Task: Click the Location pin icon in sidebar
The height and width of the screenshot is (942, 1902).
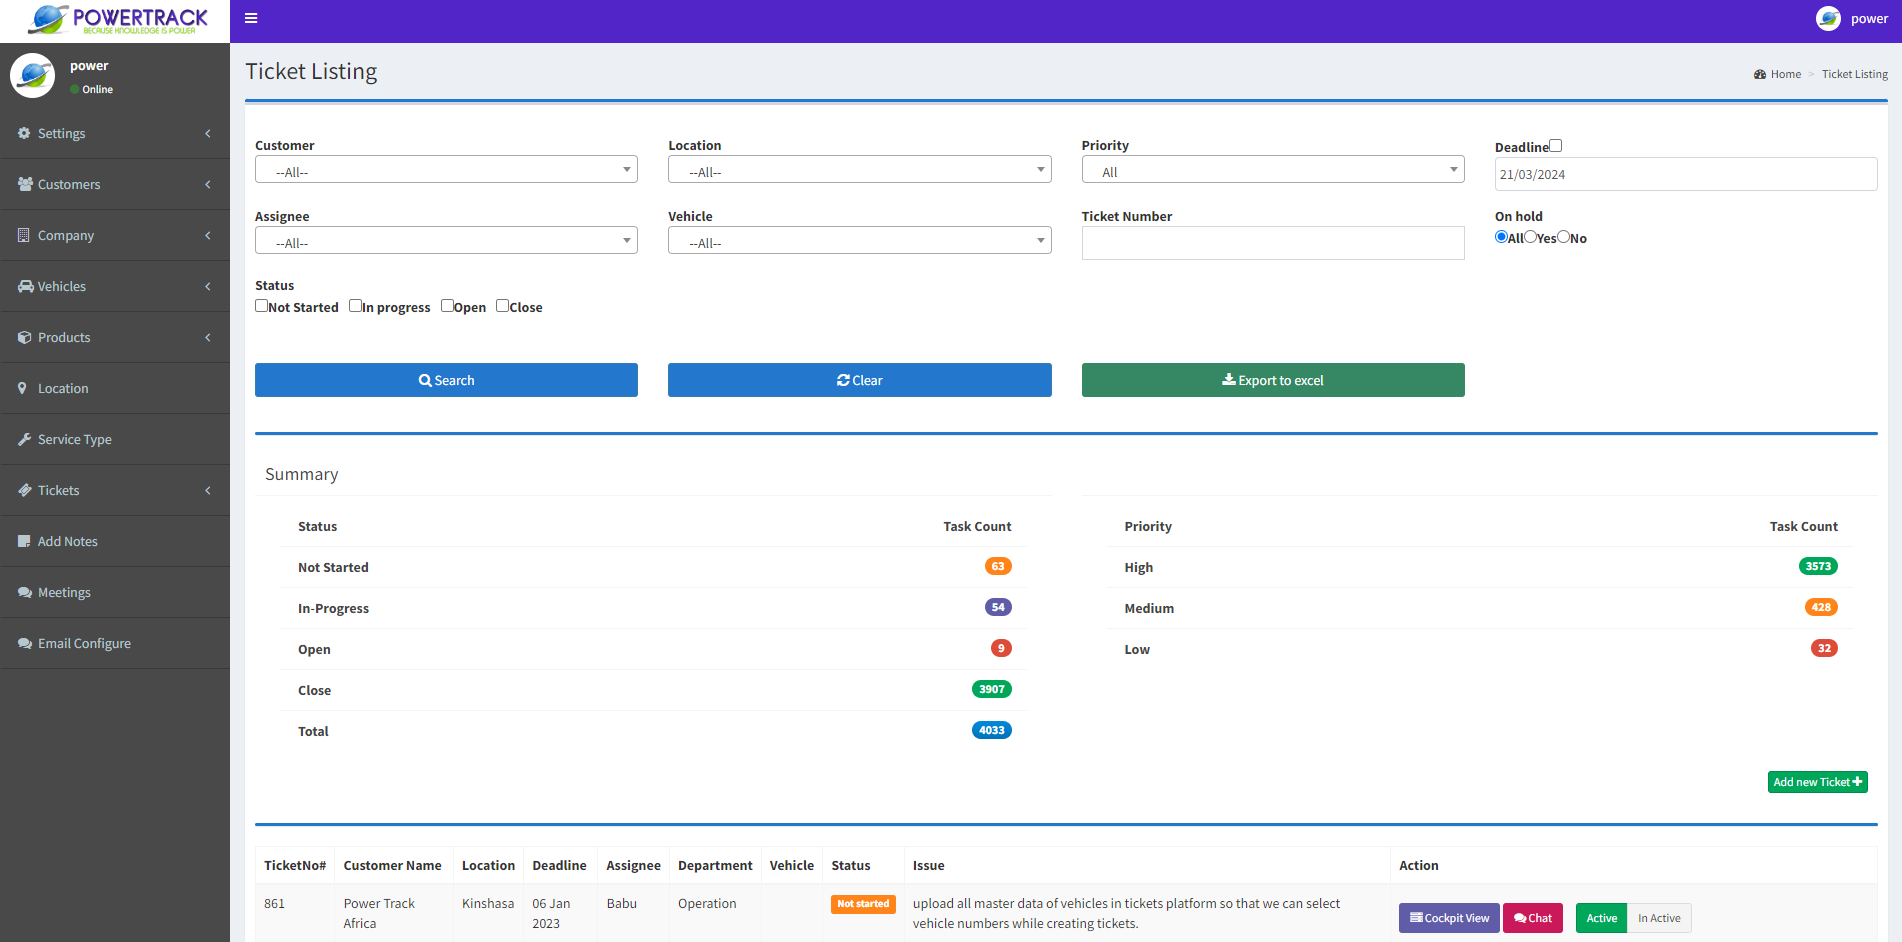Action: pos(23,388)
